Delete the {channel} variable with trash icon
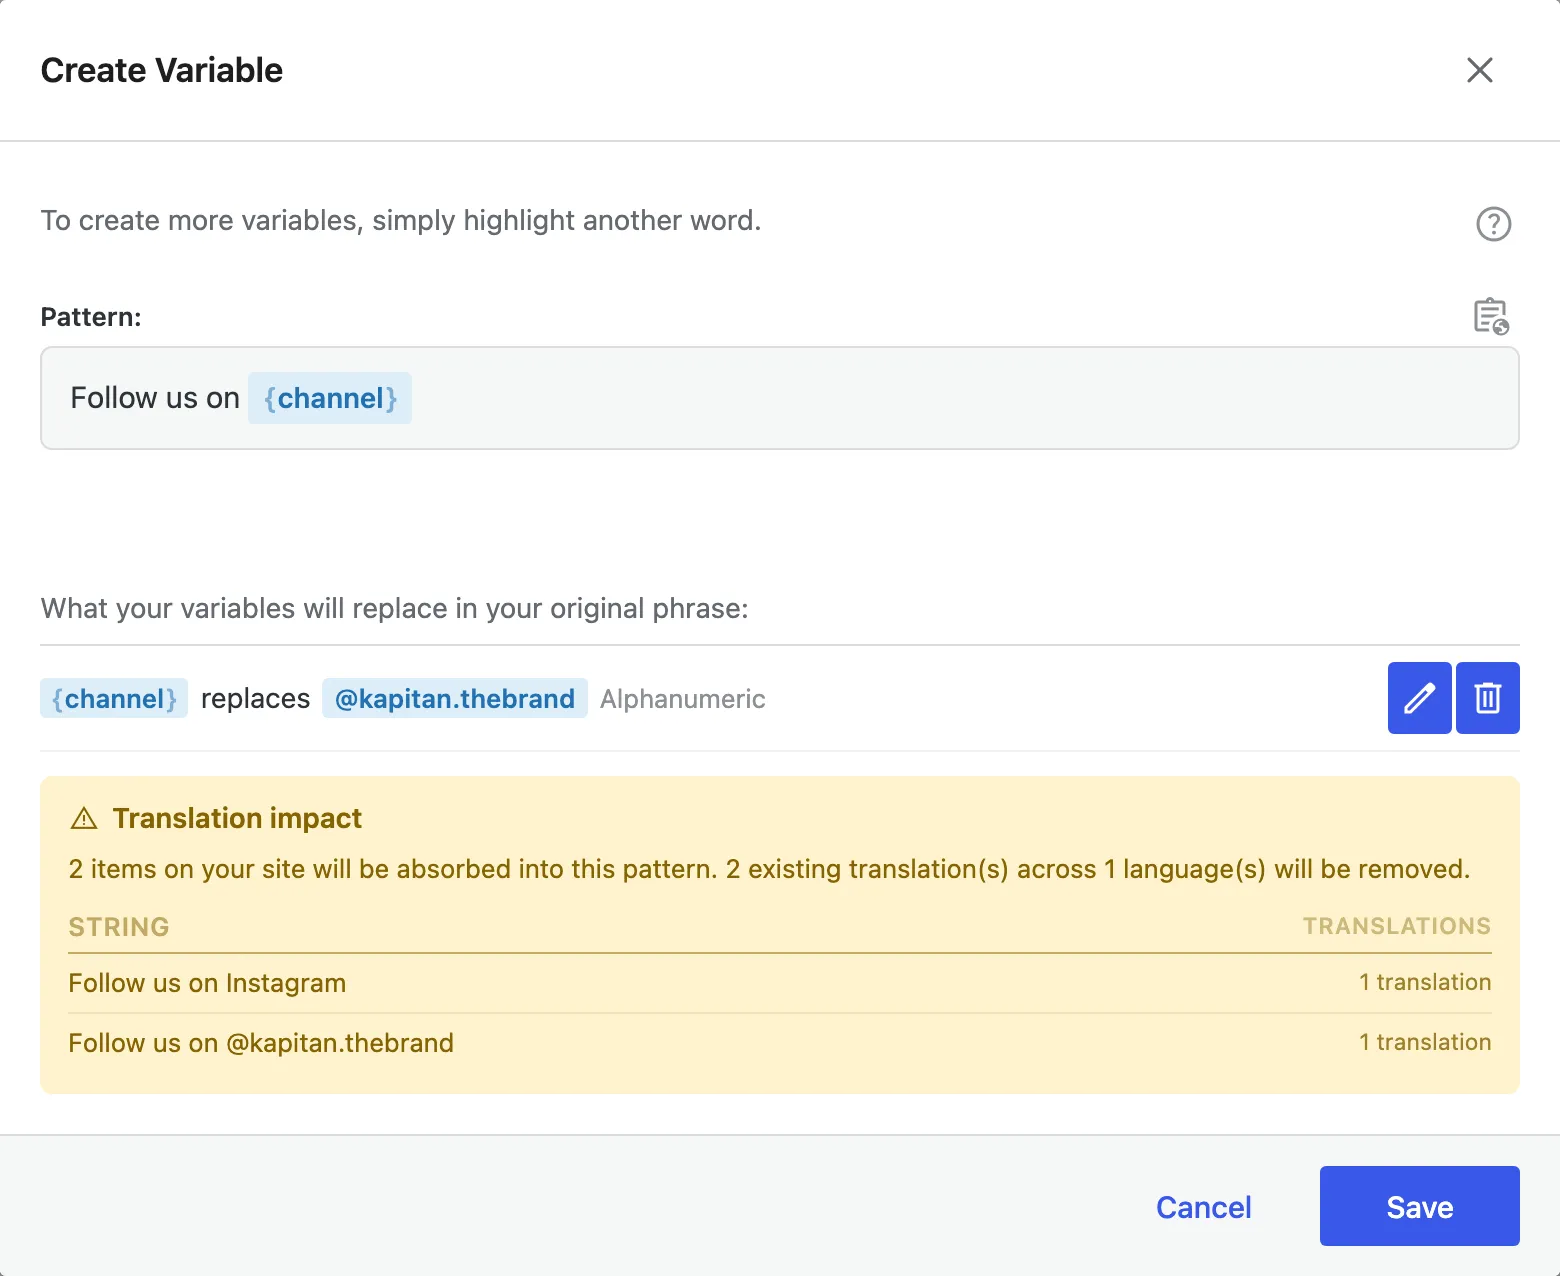1560x1276 pixels. pyautogui.click(x=1488, y=698)
